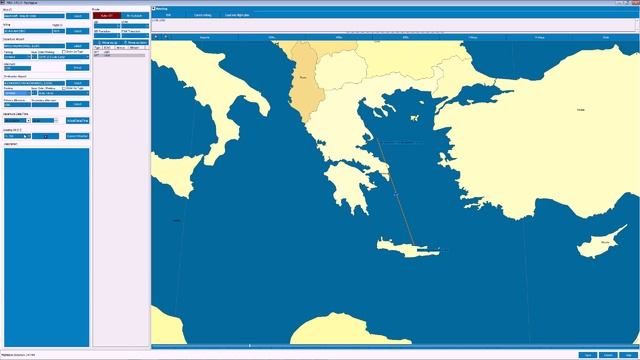Viewport: 640px width, 360px height.
Task: Tick departure airport 'Show for Type' checkbox
Action: 64,52
